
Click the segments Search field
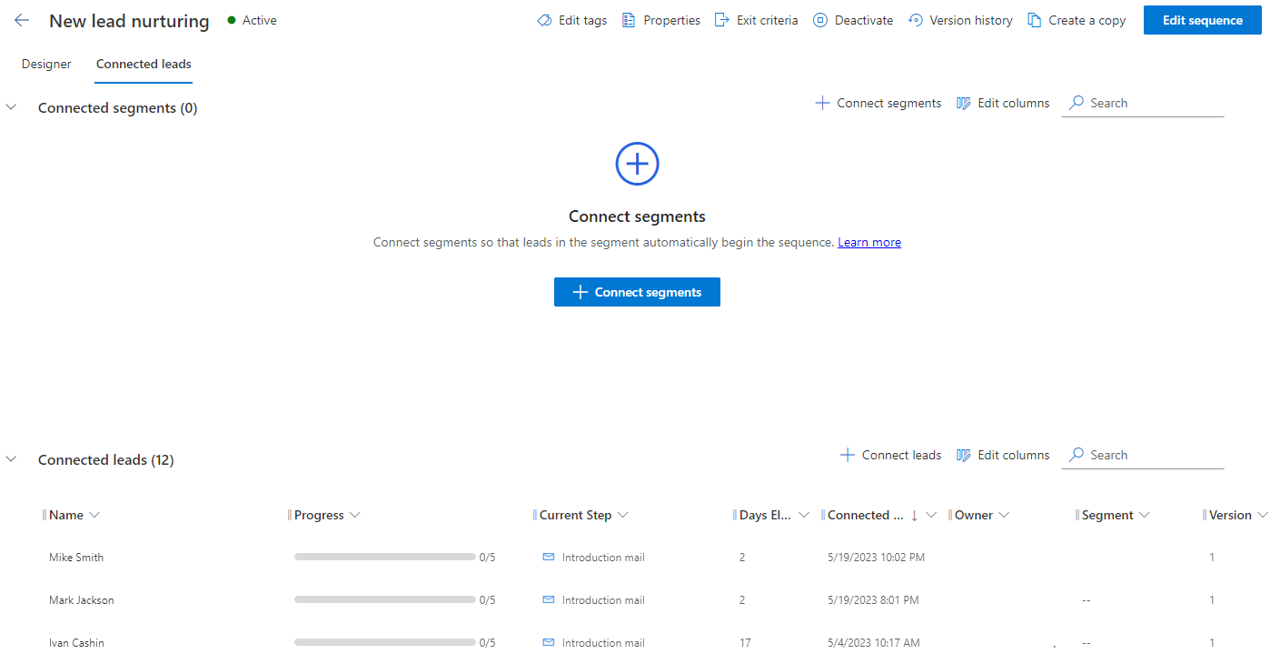coord(1143,103)
